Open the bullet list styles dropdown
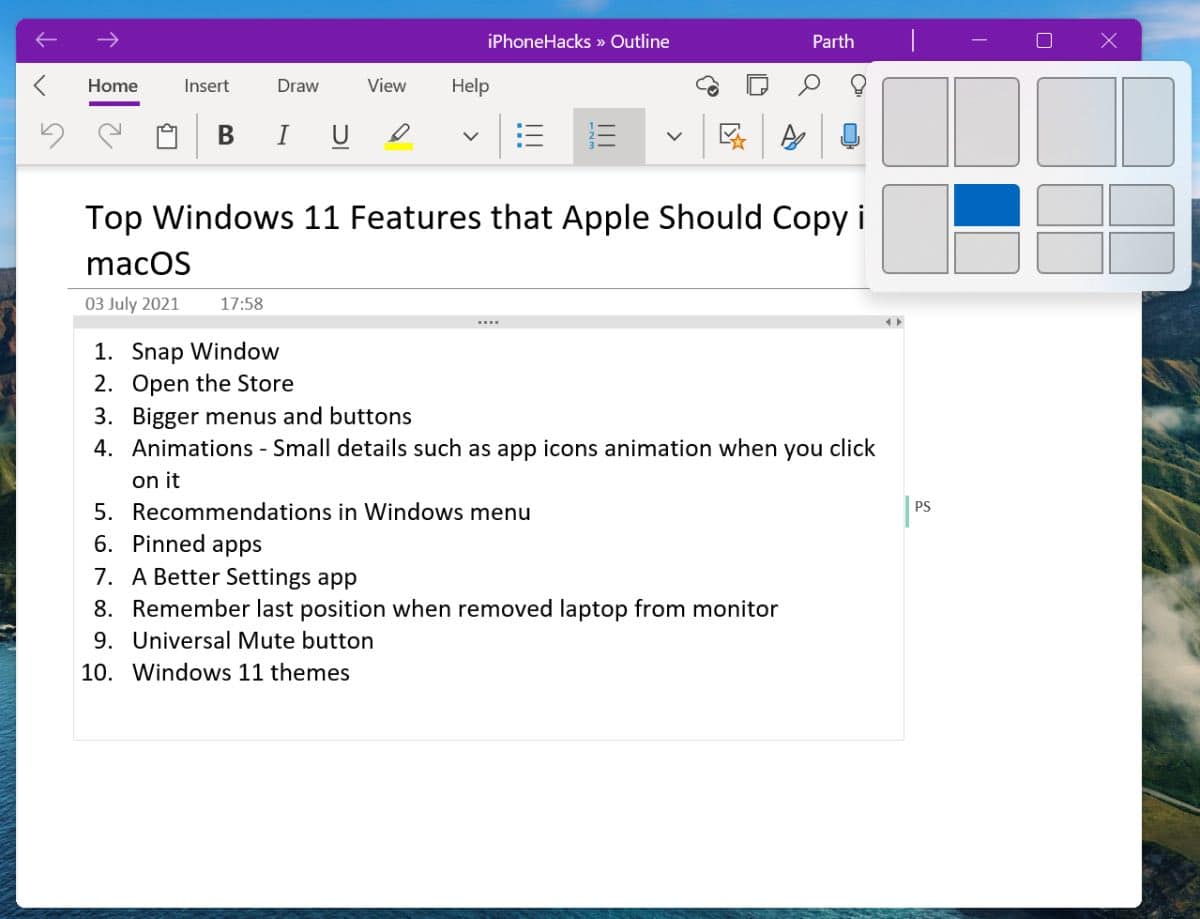This screenshot has width=1200, height=919. [530, 136]
